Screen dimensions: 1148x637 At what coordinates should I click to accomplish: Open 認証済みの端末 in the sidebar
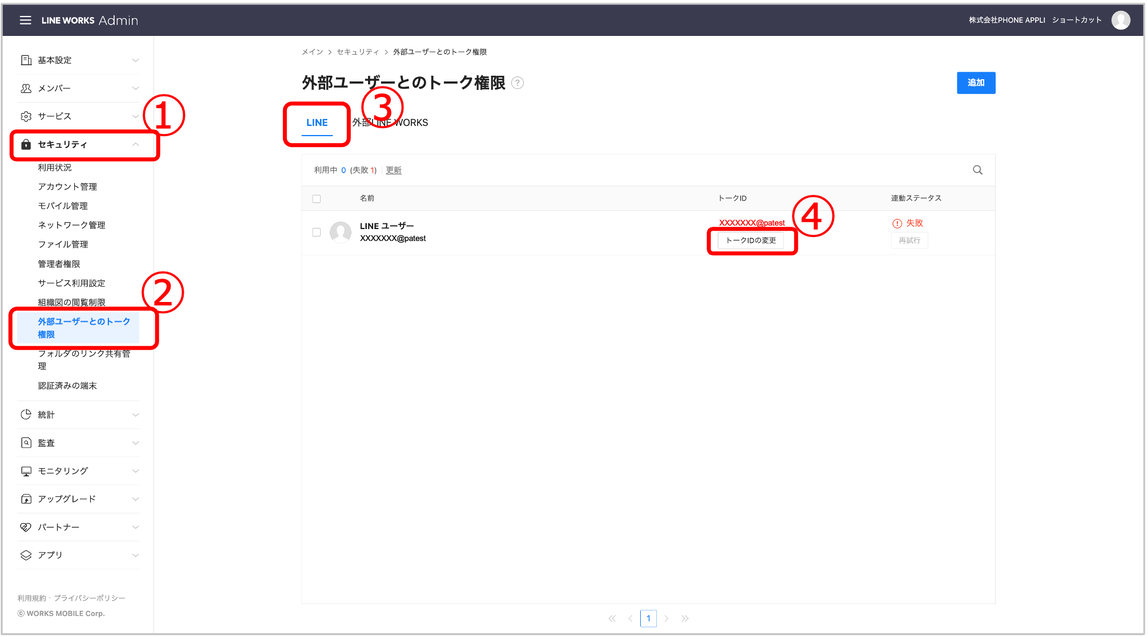67,386
